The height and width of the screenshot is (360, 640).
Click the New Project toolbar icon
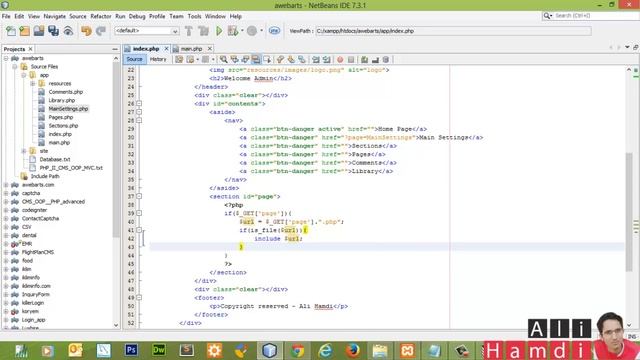point(24,31)
